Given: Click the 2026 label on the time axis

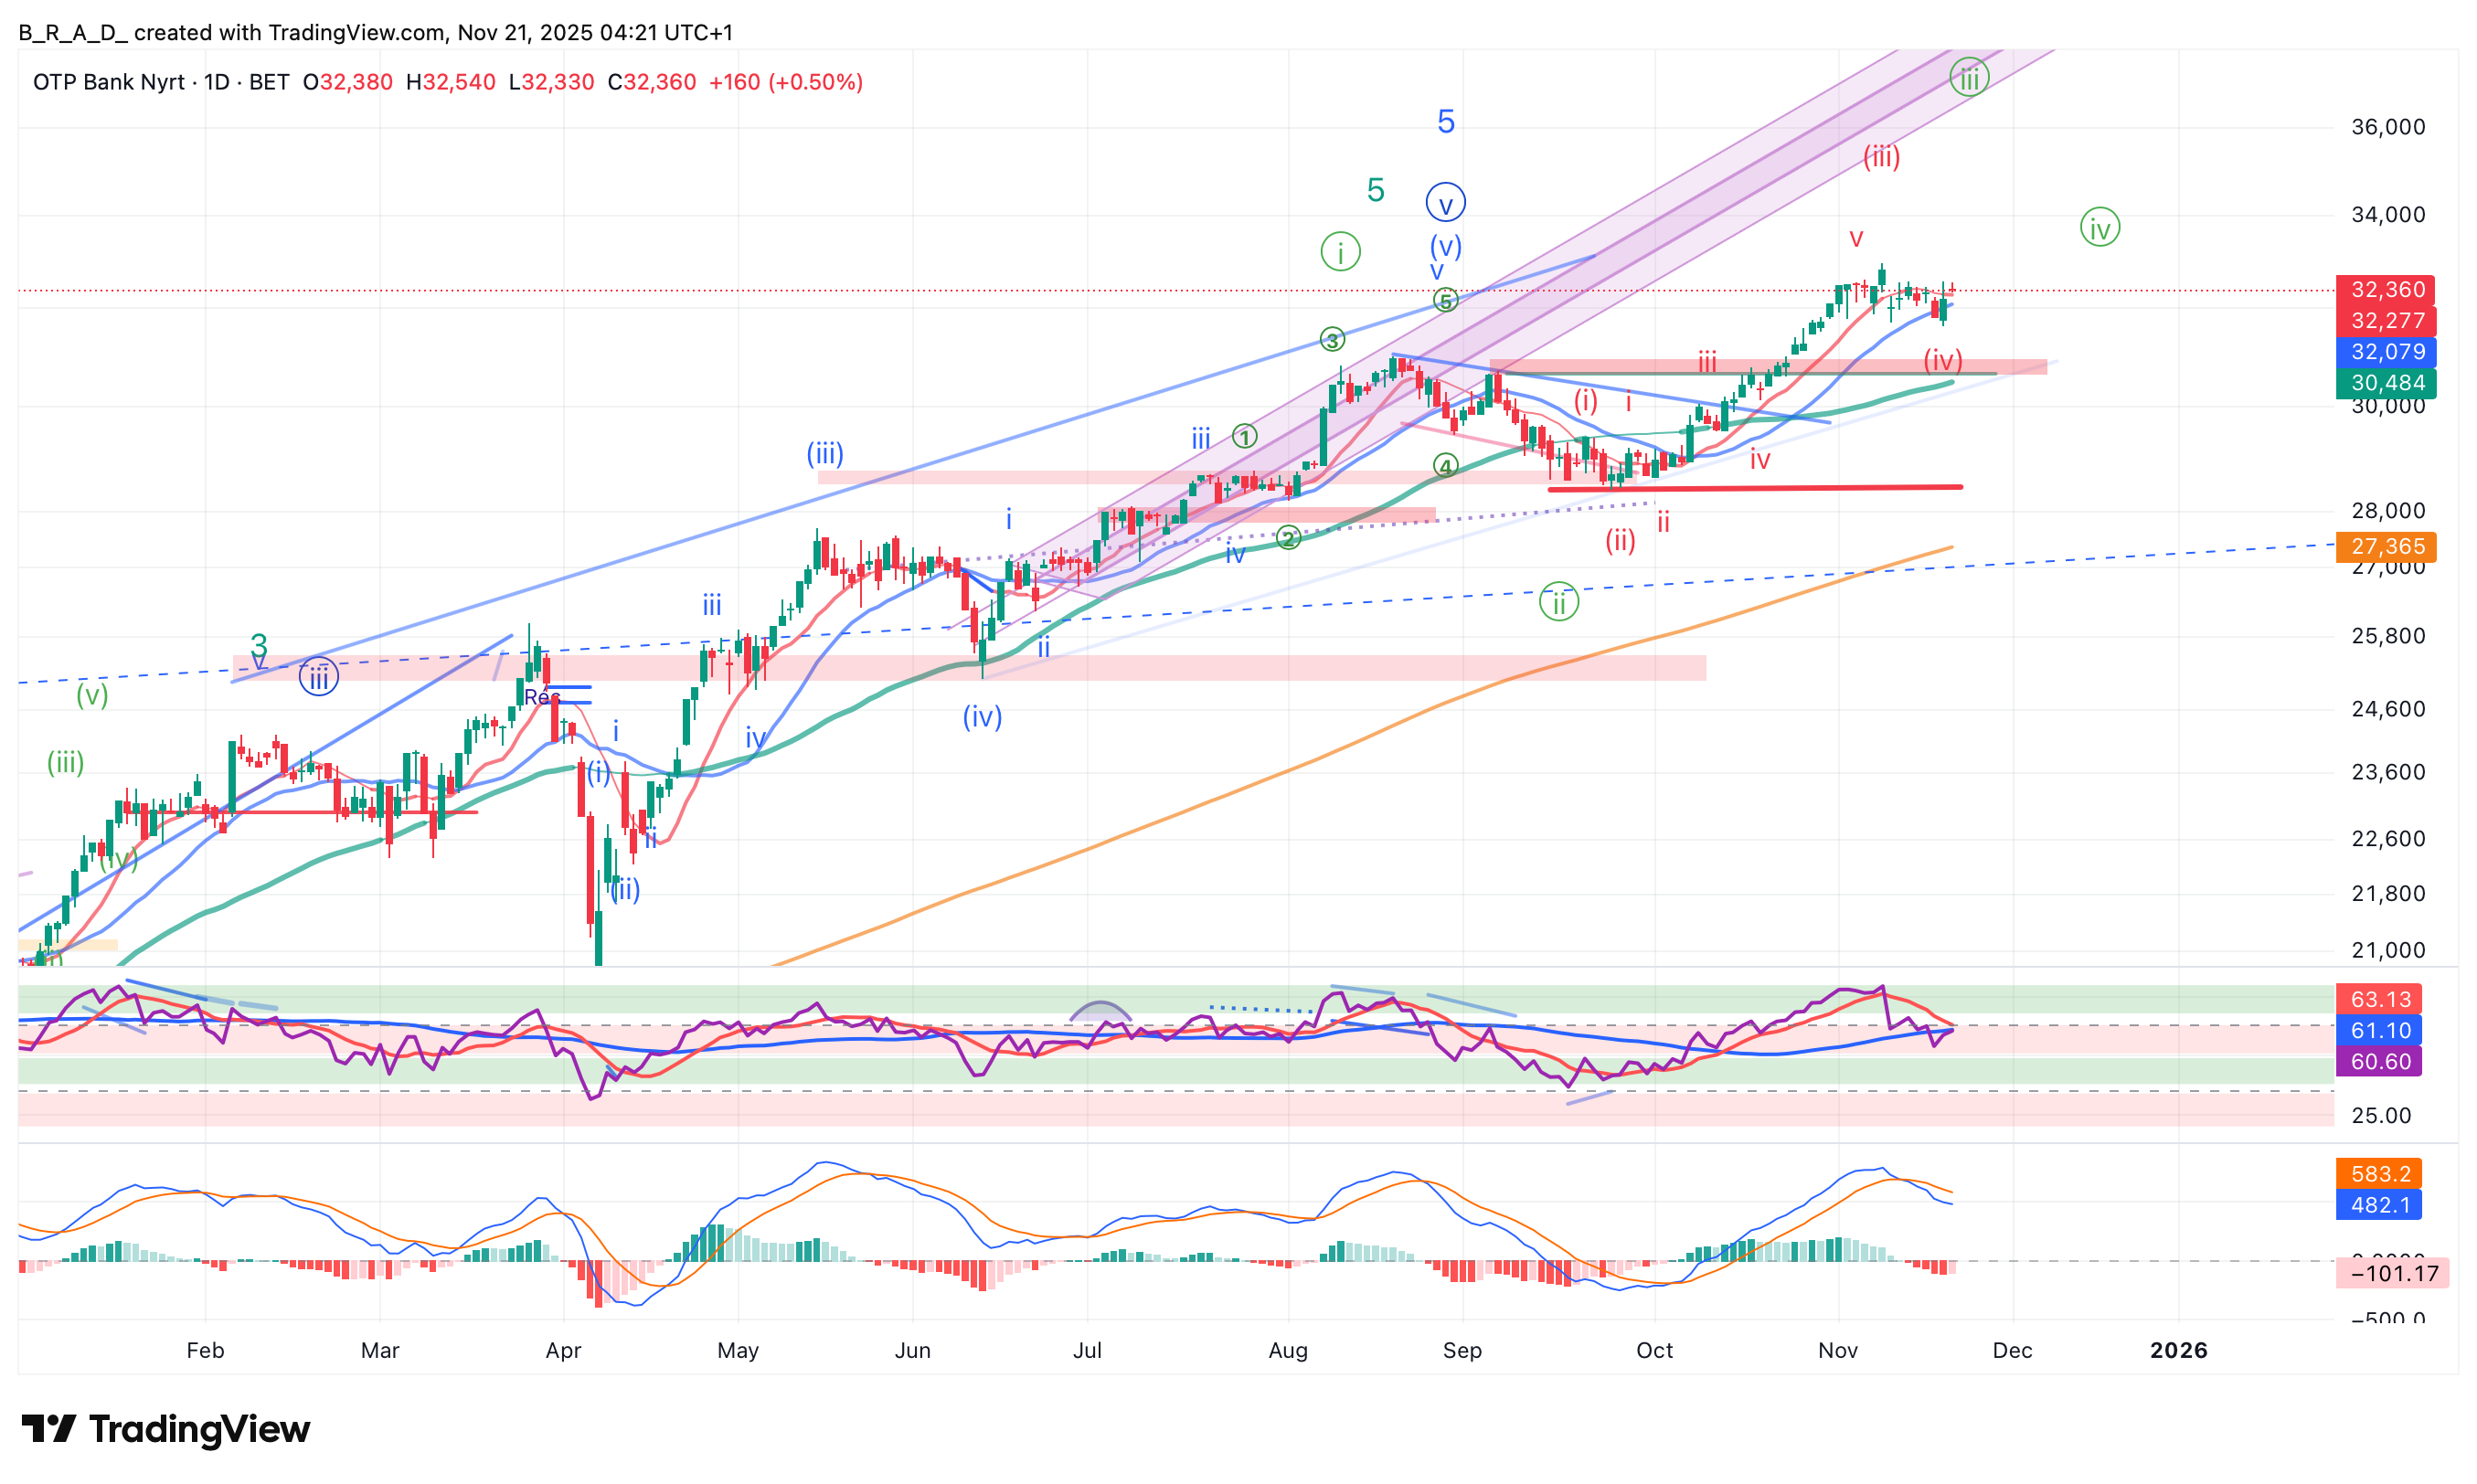Looking at the screenshot, I should pos(2178,1351).
